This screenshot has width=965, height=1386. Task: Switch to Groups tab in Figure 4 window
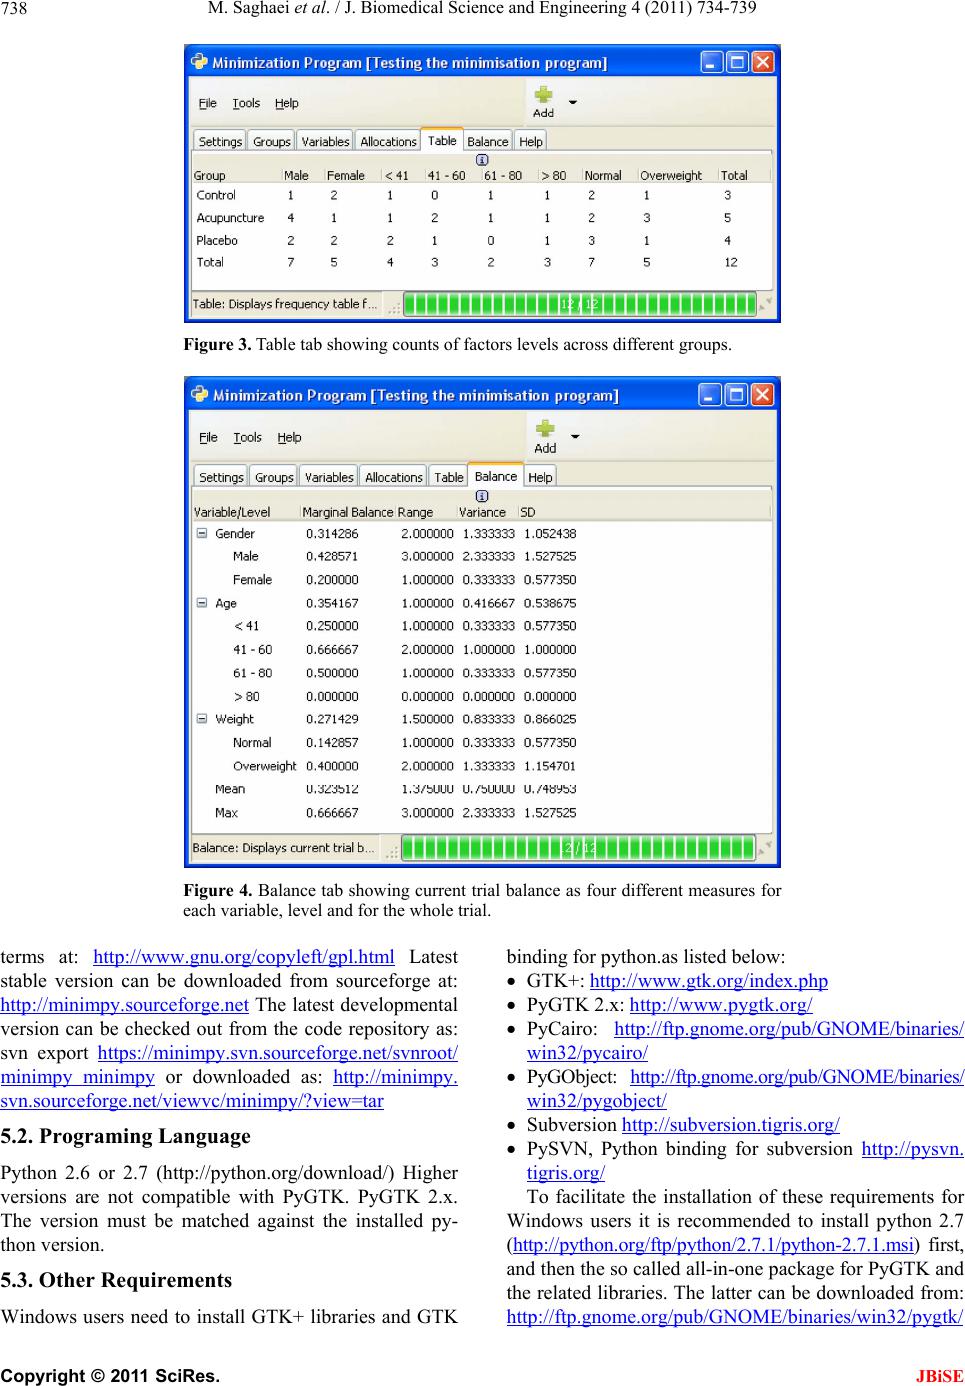274,477
